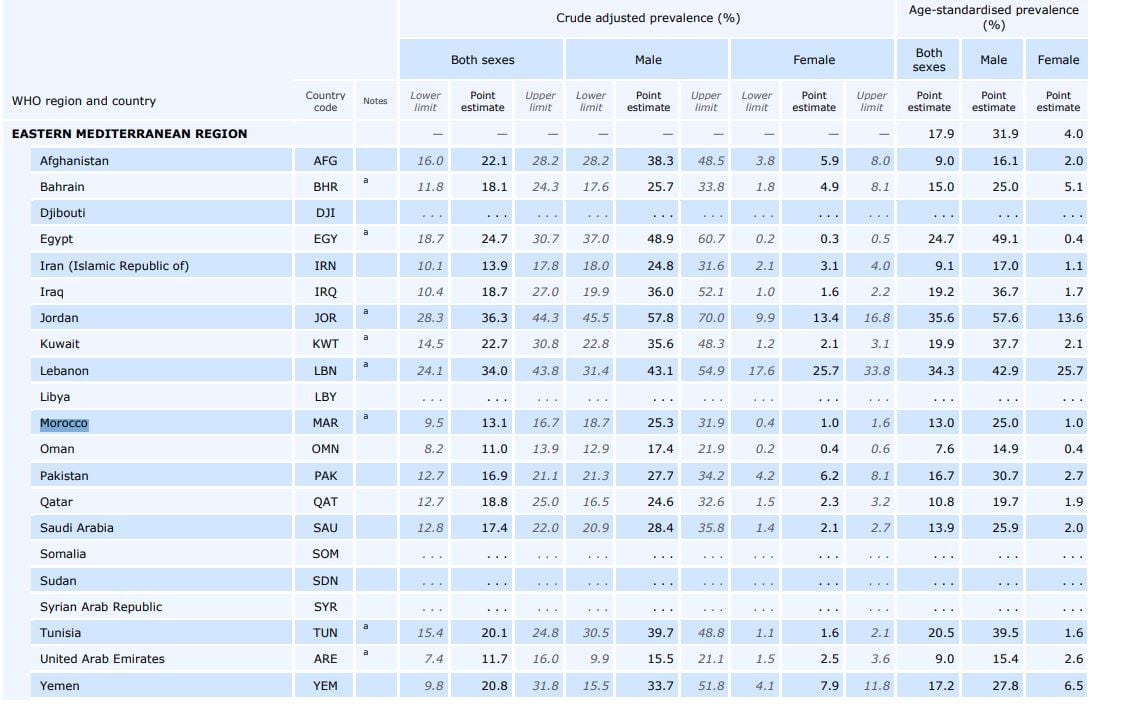Click the Country code column header
The height and width of the screenshot is (724, 1141).
[325, 101]
